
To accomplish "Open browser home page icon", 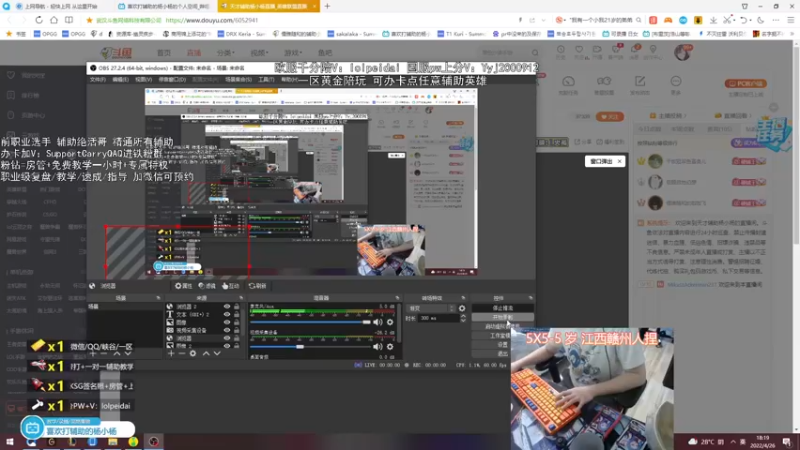I will pos(54,20).
